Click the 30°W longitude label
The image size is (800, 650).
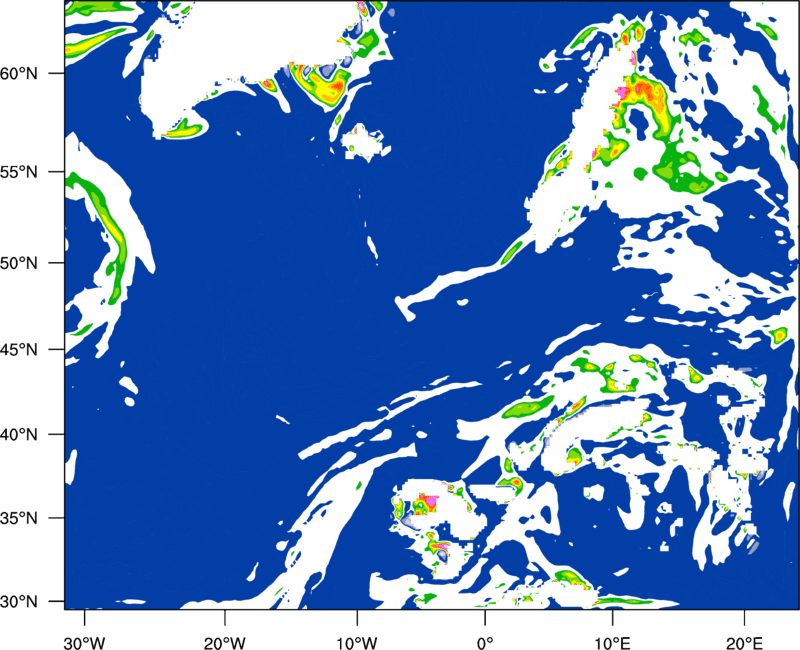84,643
